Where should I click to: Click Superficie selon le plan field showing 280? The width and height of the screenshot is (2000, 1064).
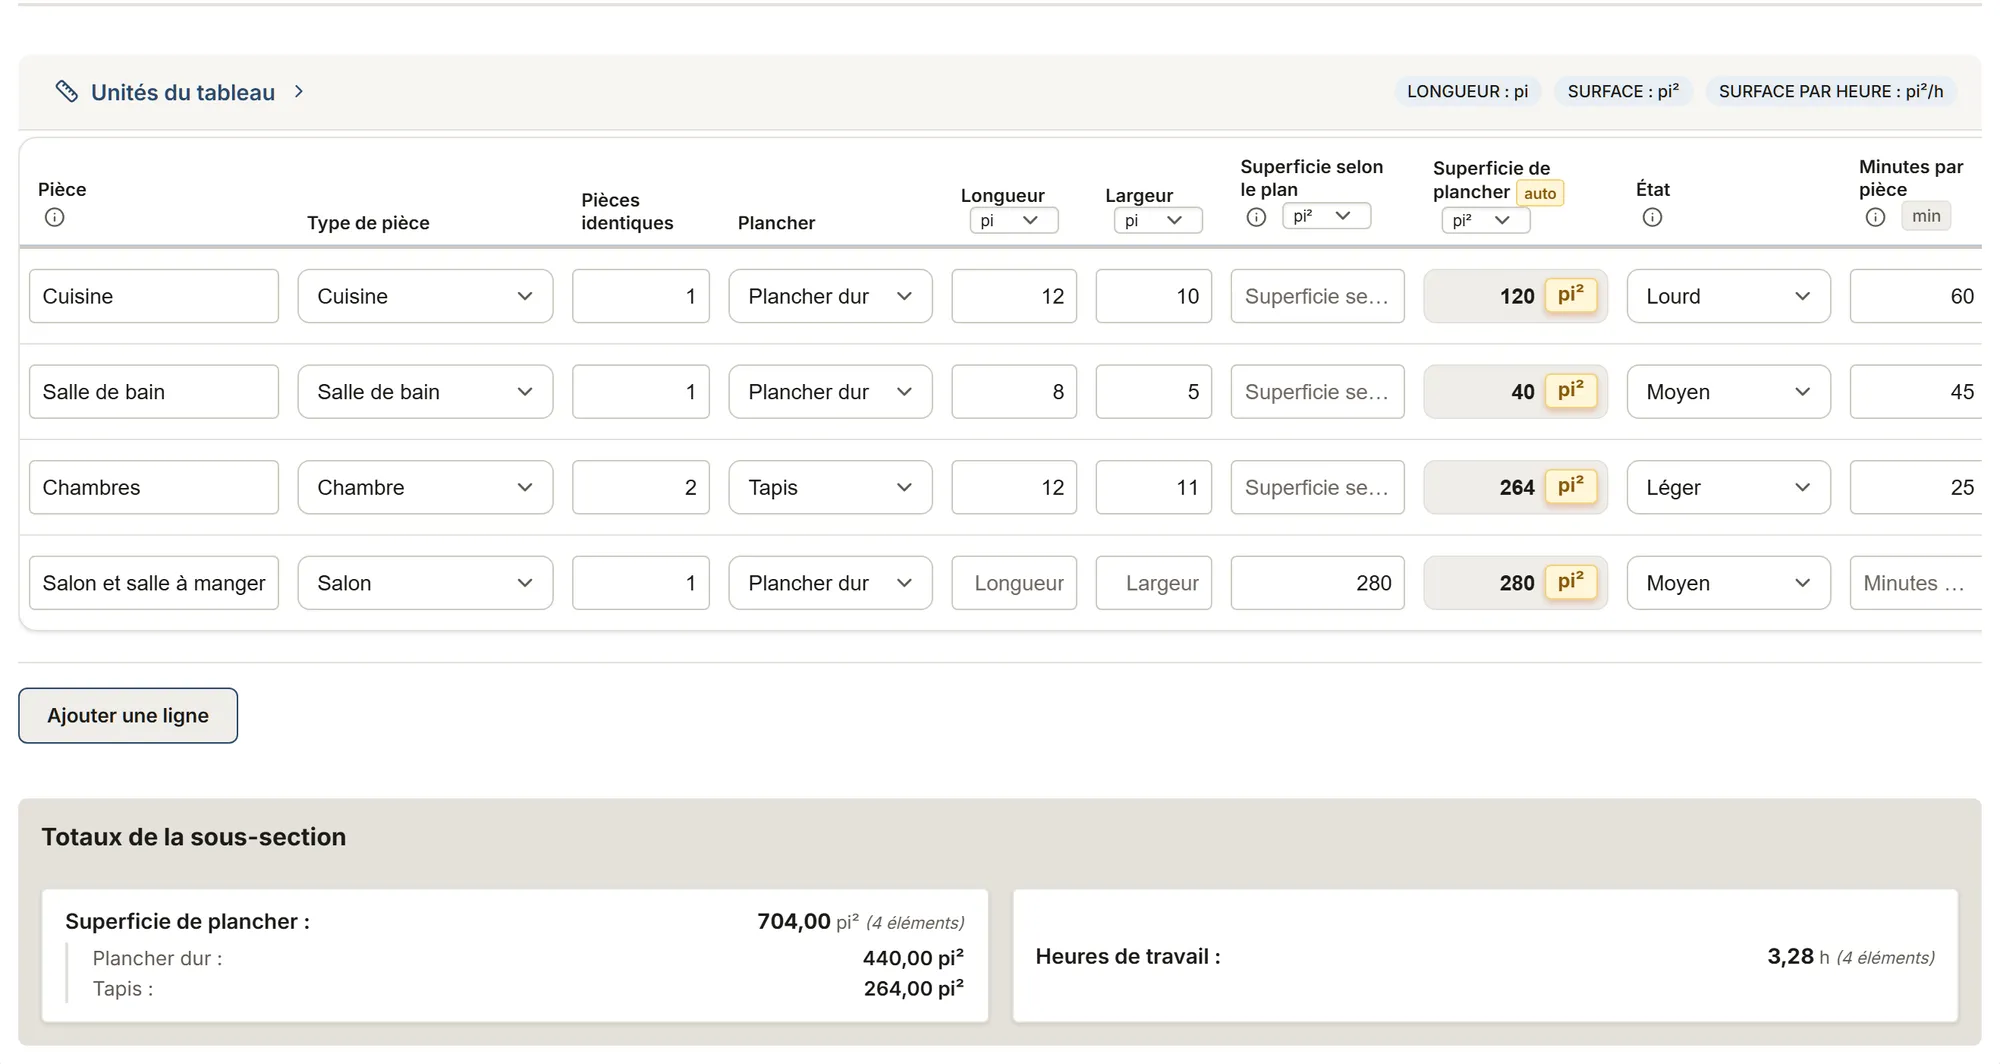(x=1318, y=583)
